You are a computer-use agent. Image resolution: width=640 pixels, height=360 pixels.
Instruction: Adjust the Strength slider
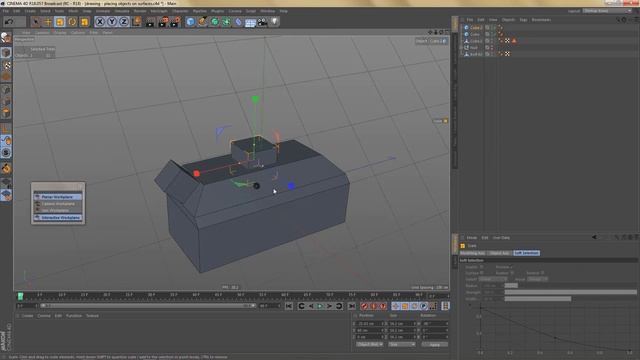point(570,292)
